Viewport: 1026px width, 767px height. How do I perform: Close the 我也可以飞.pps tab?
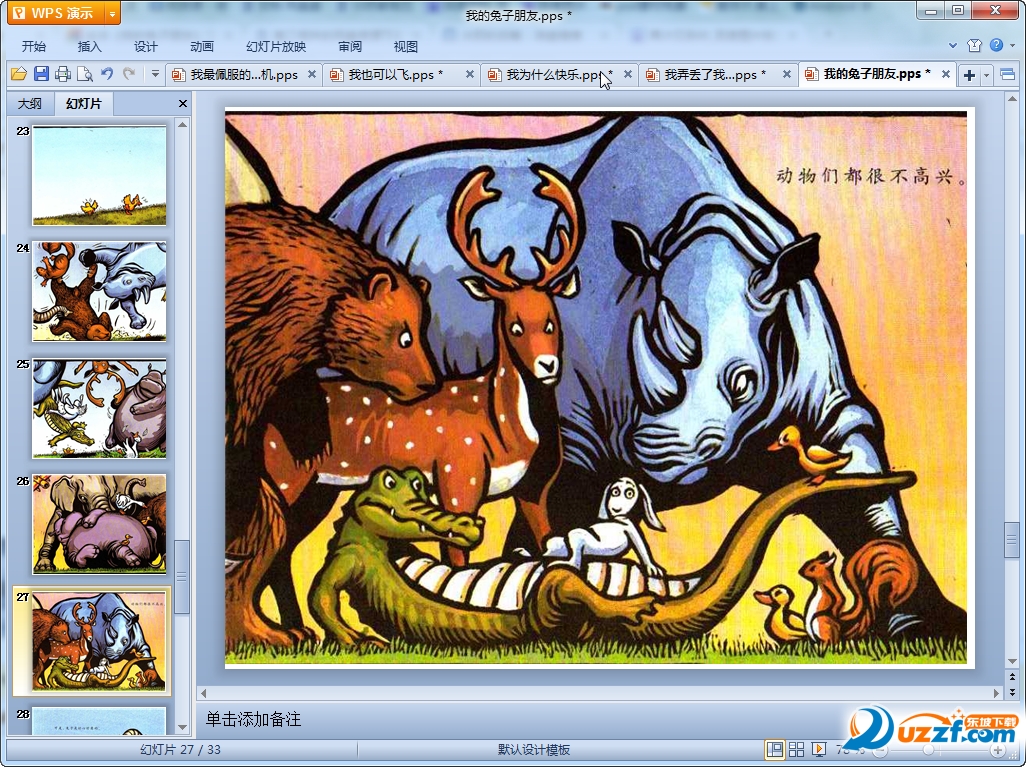tap(470, 75)
